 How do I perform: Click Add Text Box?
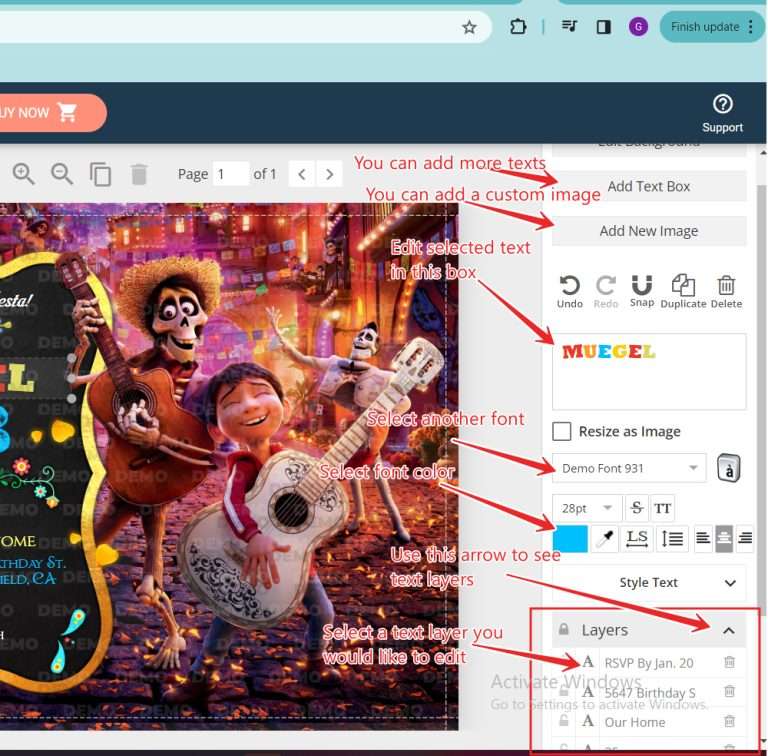point(649,187)
